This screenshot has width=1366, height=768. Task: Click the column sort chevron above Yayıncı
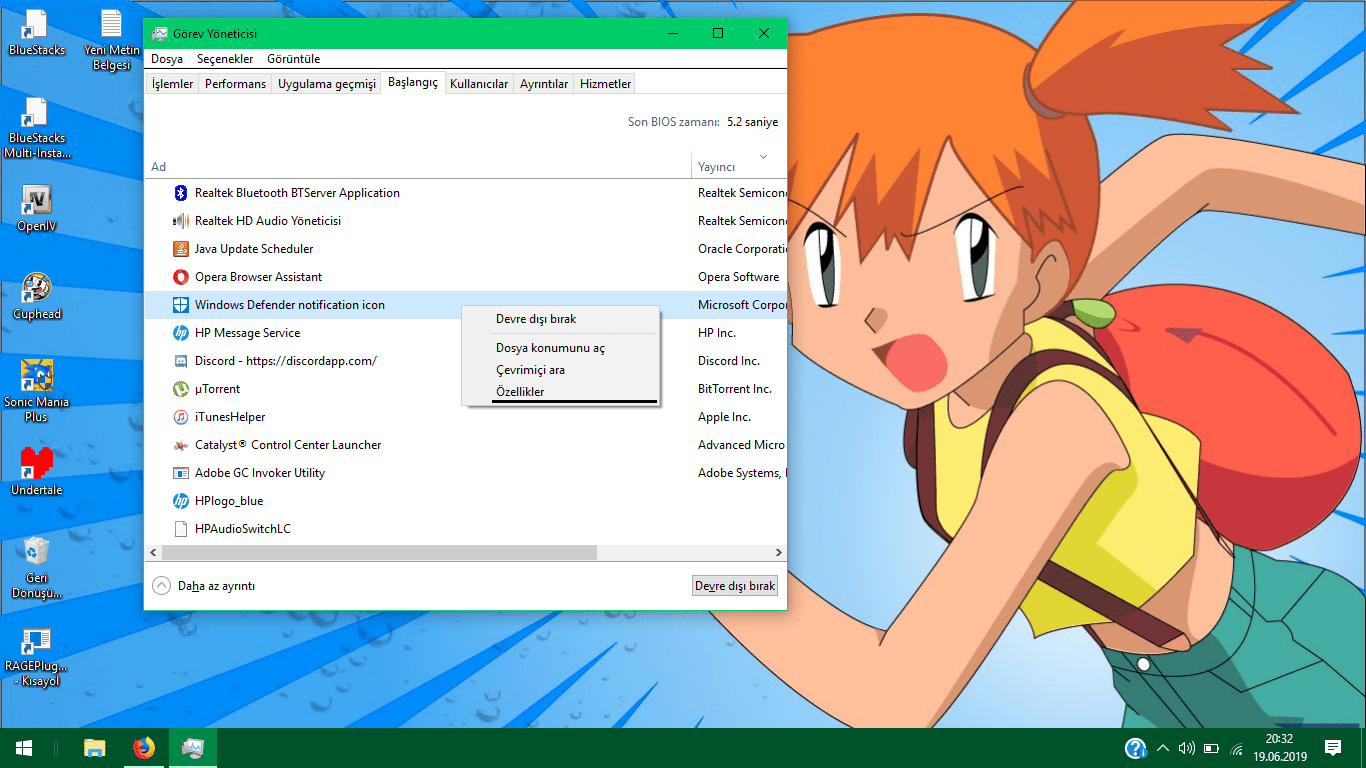pyautogui.click(x=764, y=157)
